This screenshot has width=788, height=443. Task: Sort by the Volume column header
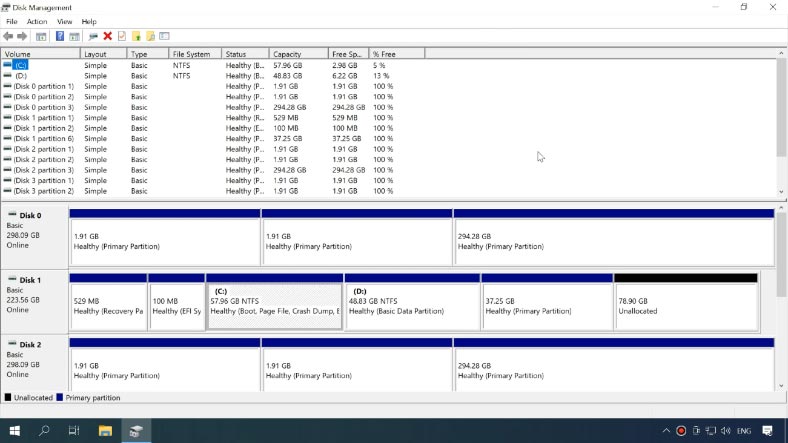(x=40, y=54)
